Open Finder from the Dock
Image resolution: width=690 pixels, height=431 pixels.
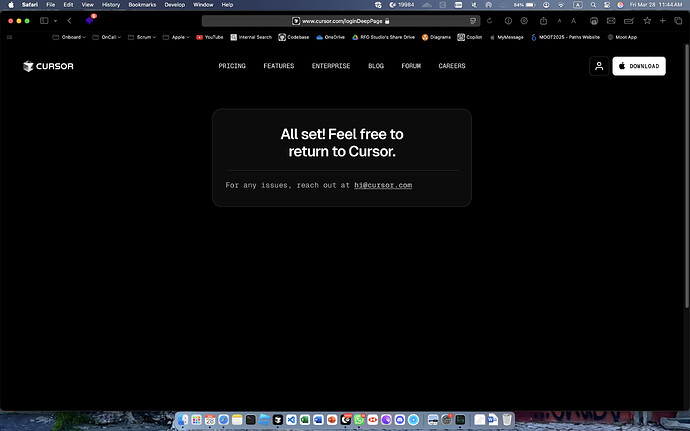tap(183, 420)
